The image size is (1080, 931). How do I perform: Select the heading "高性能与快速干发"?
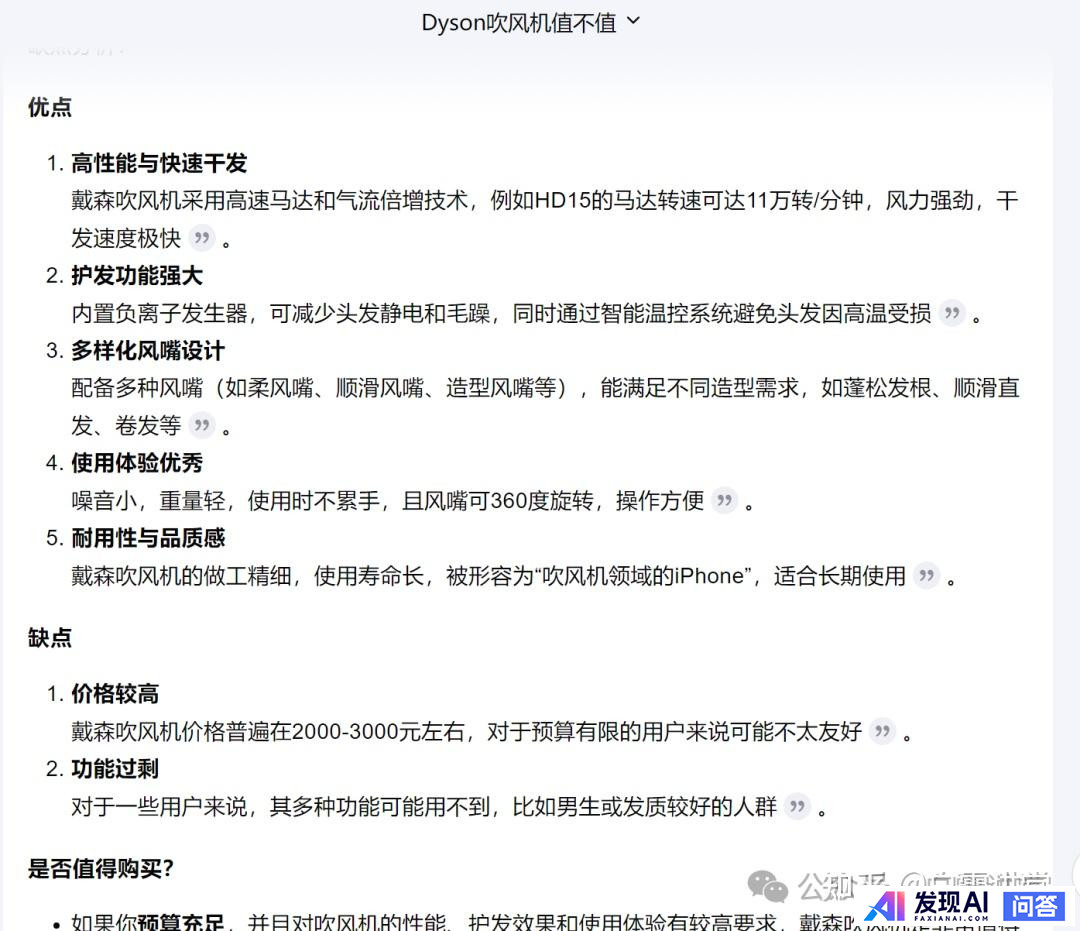(159, 163)
